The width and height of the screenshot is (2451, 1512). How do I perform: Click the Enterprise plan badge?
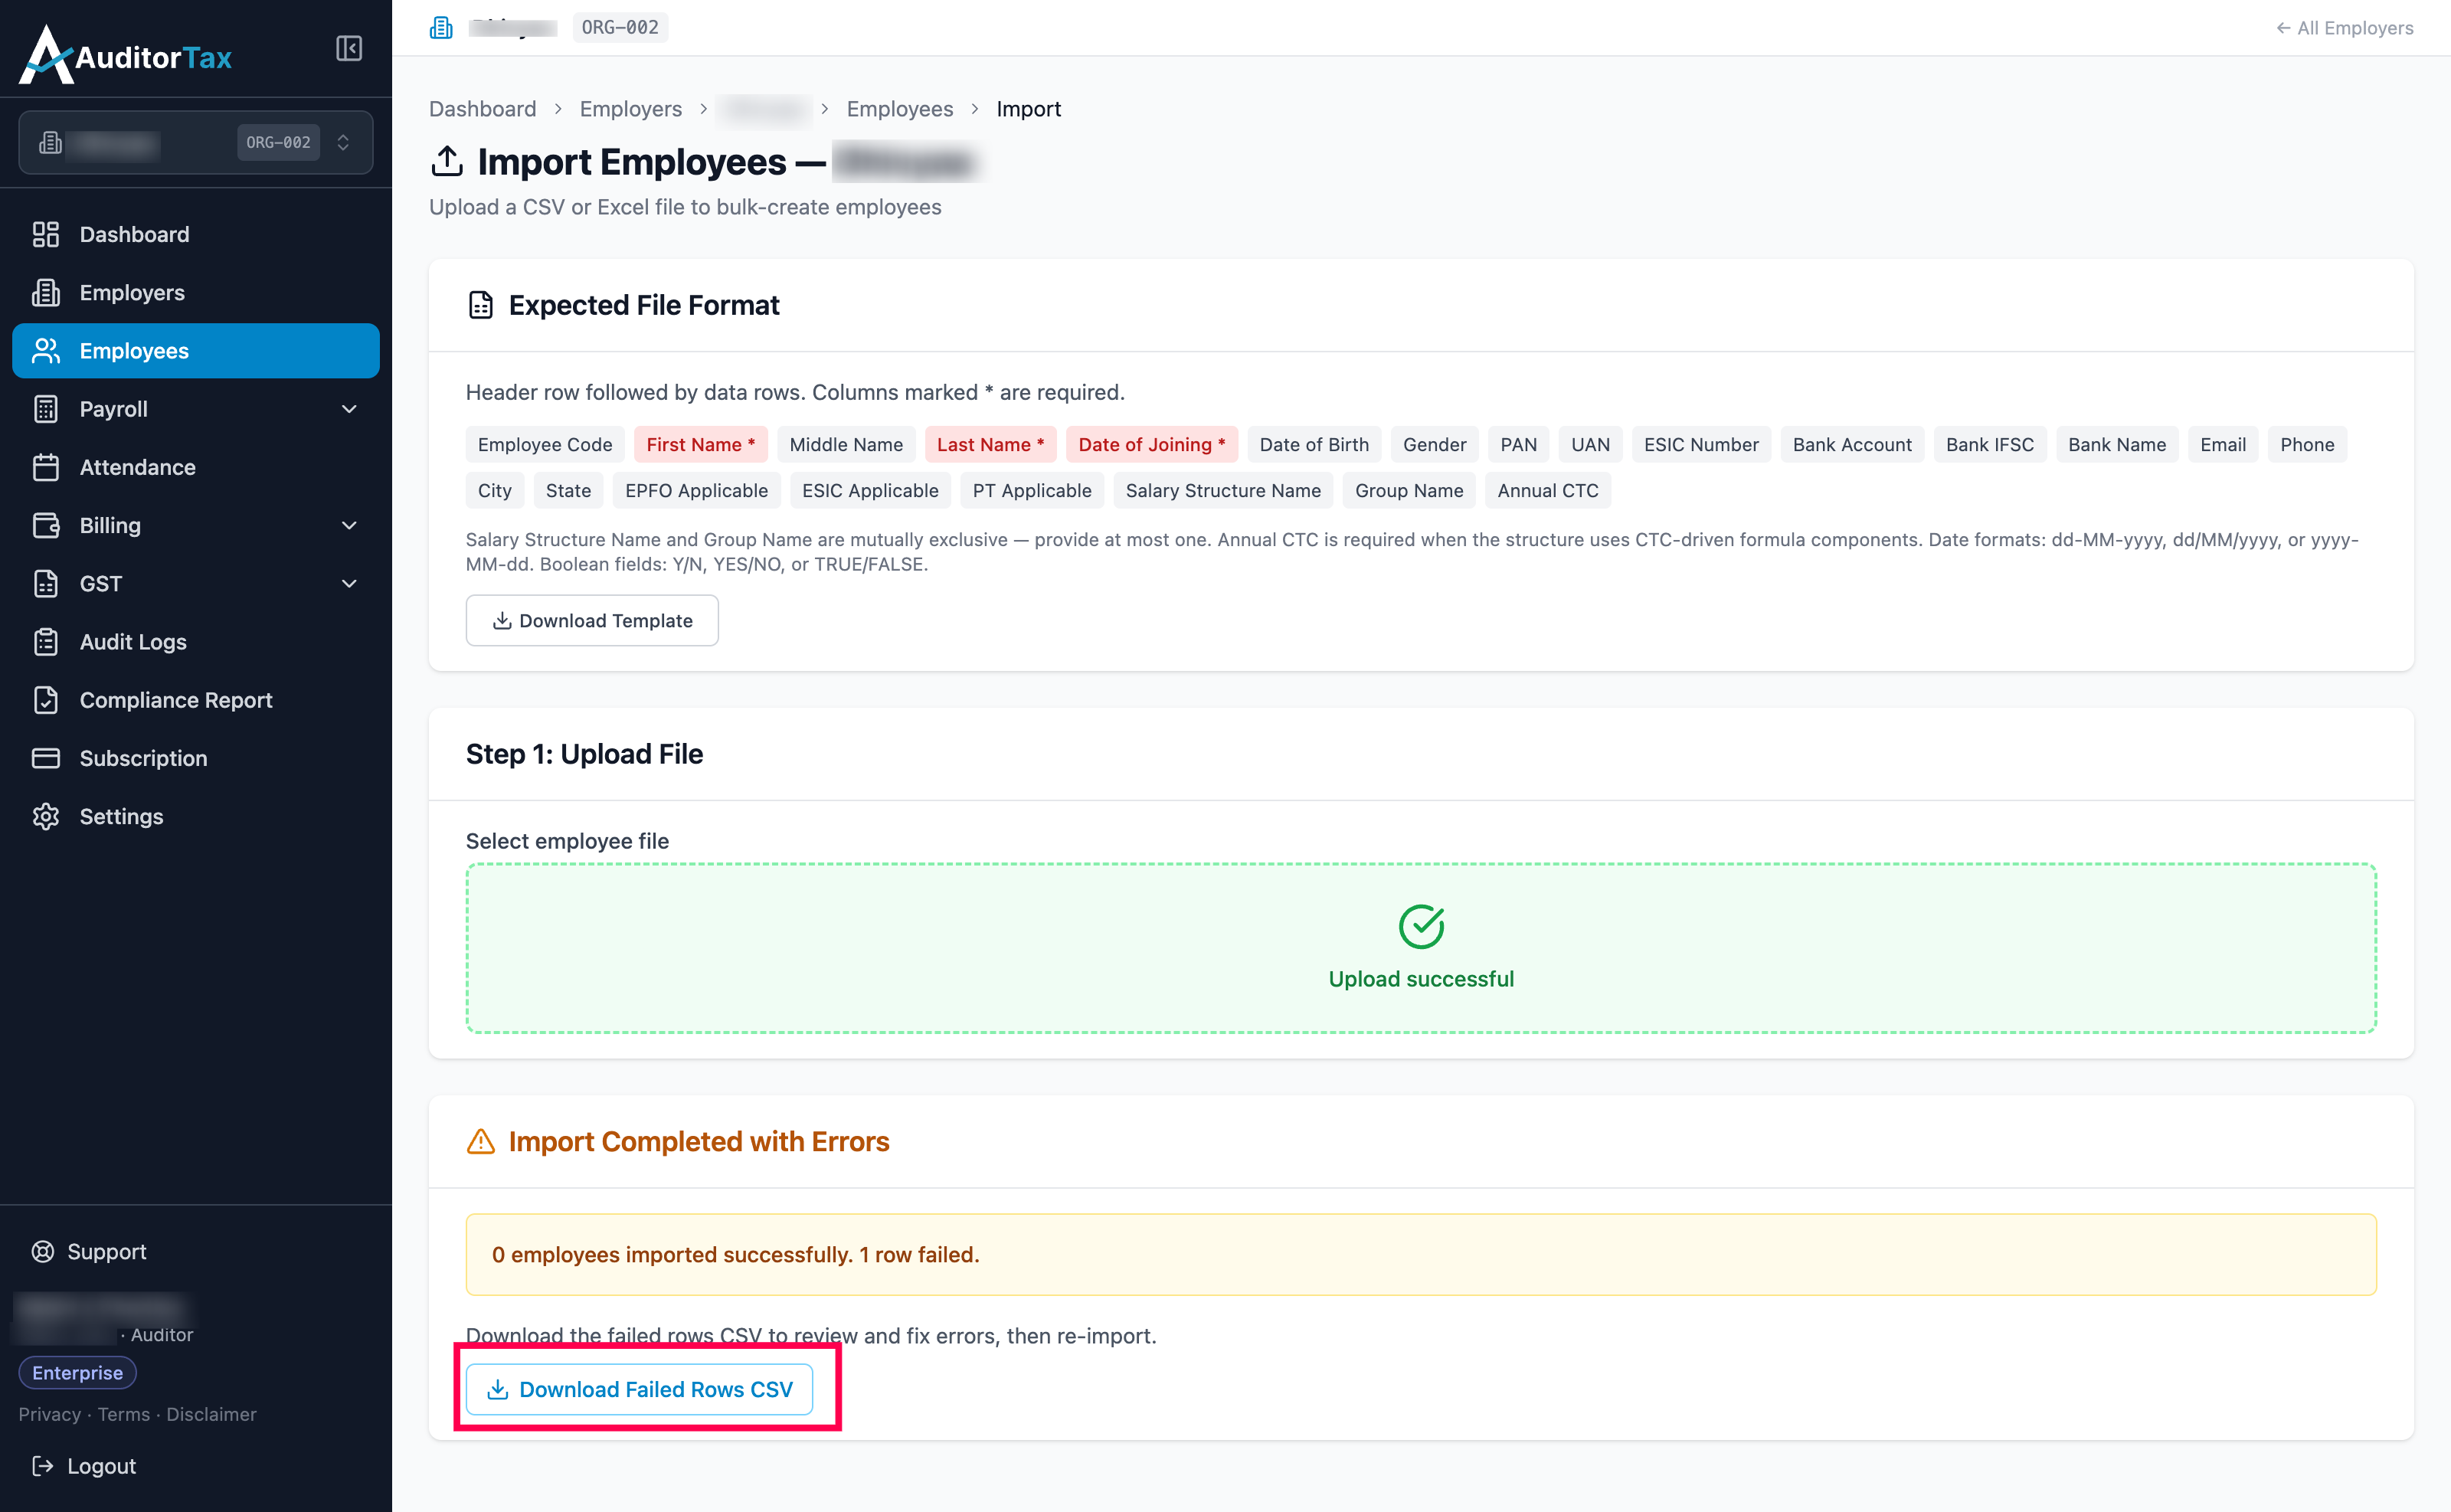(x=77, y=1373)
